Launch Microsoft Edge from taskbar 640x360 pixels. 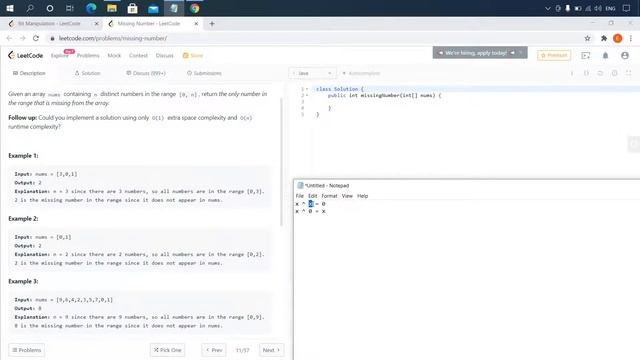coord(91,8)
